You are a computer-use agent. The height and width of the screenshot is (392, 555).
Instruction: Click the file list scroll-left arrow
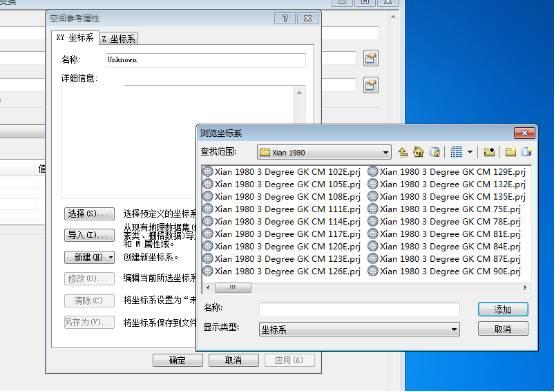click(x=208, y=288)
